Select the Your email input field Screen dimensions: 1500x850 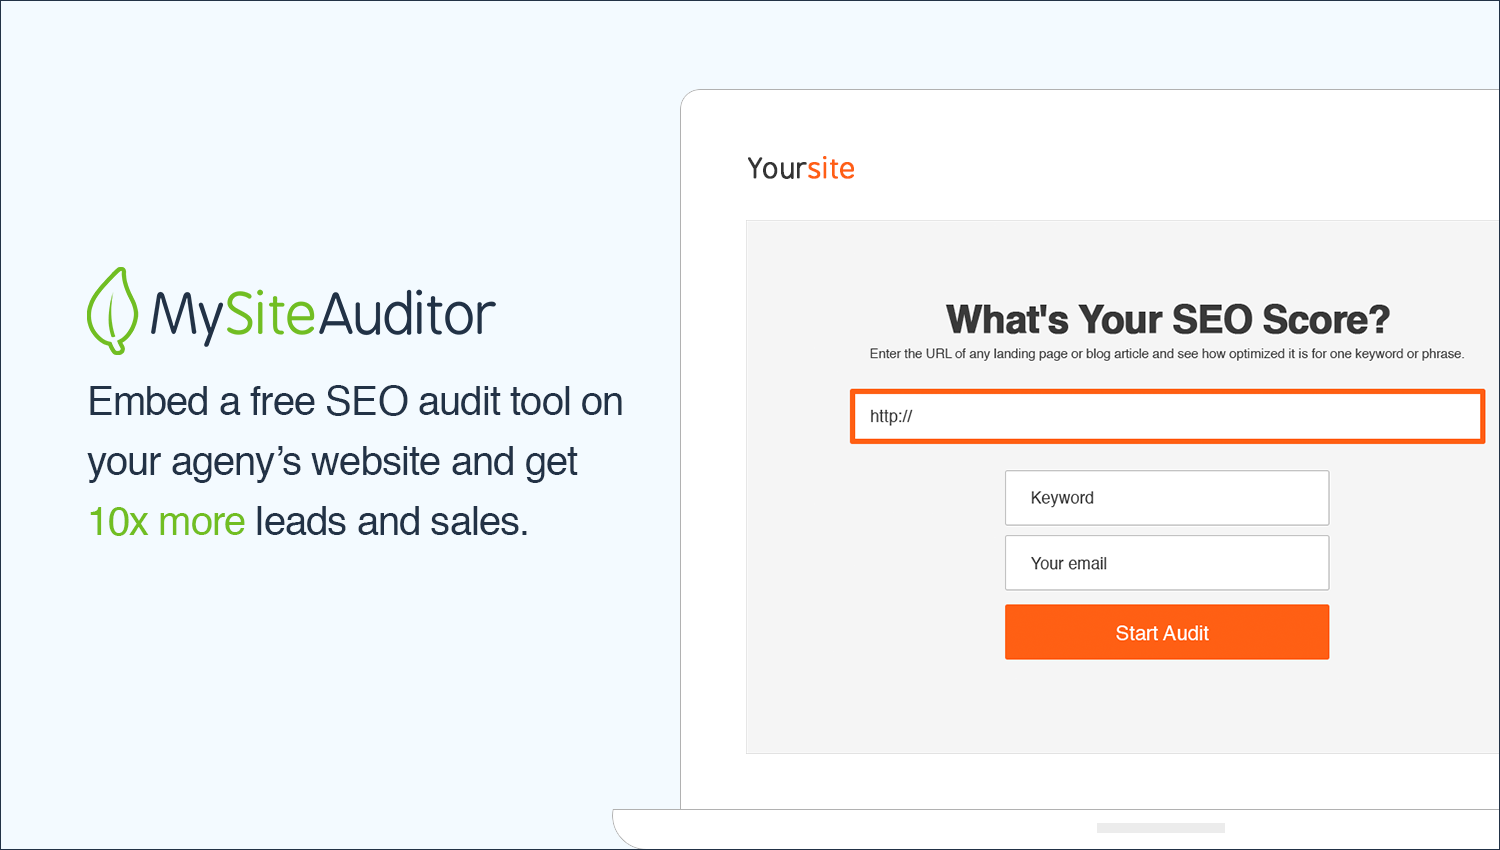click(x=1167, y=563)
